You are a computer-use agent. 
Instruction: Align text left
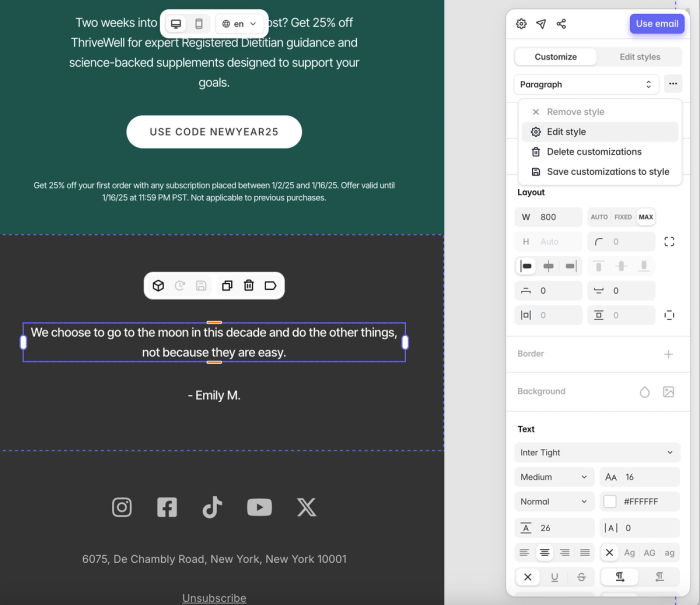tap(524, 553)
